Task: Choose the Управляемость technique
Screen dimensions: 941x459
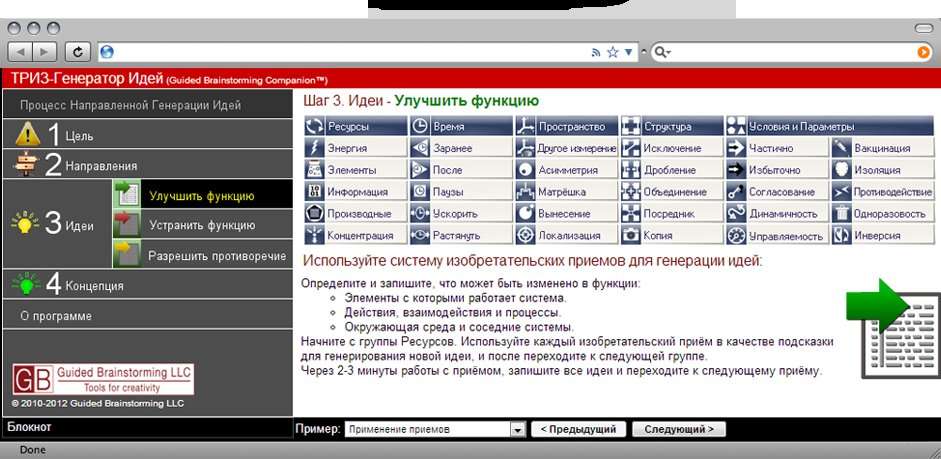Action: tap(777, 235)
